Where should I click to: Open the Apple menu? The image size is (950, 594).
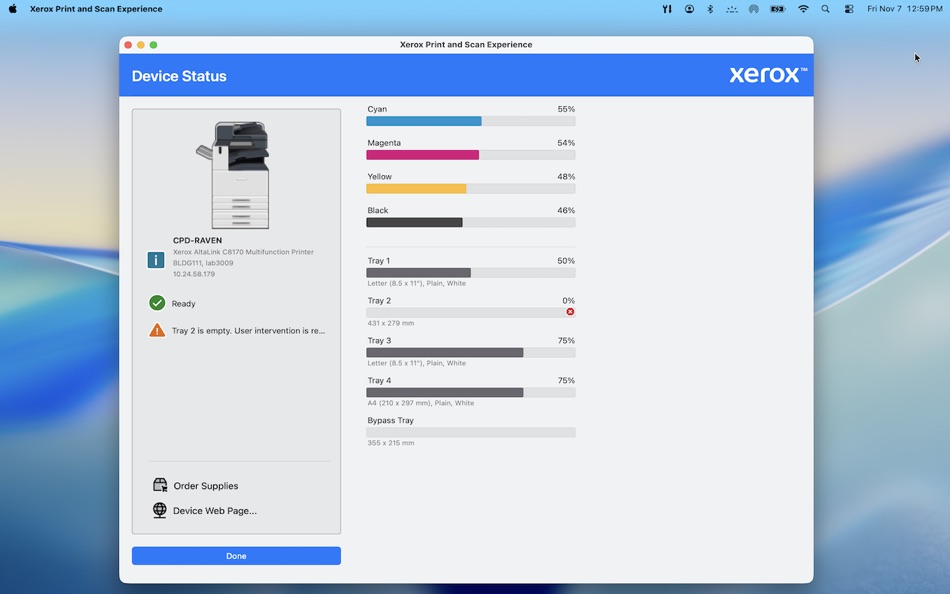[x=11, y=8]
